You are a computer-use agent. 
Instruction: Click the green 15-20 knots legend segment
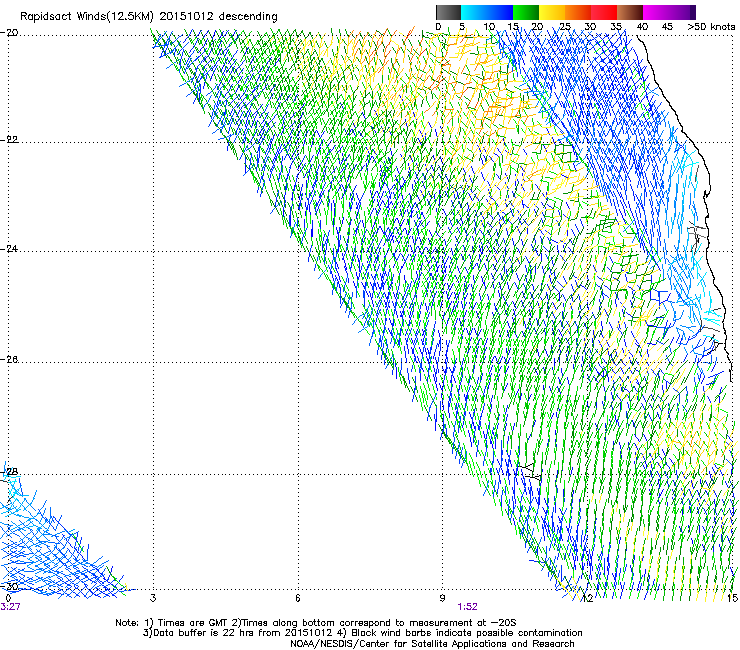pos(526,12)
